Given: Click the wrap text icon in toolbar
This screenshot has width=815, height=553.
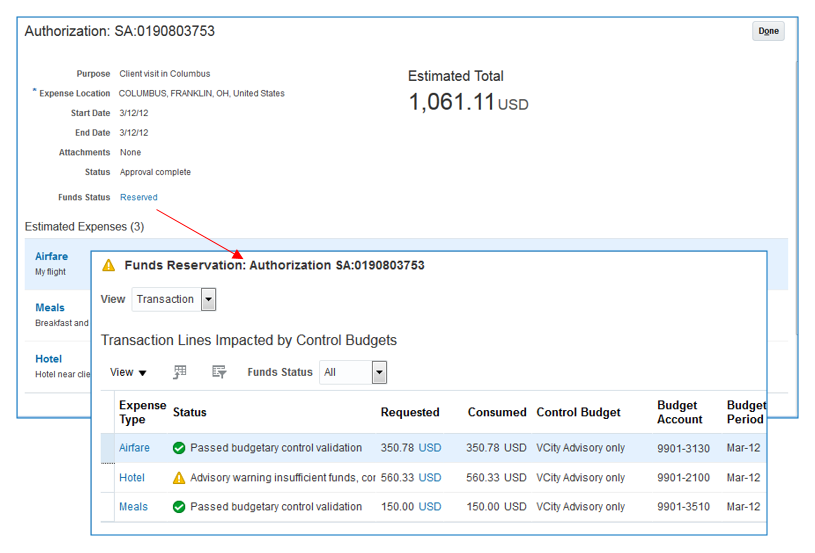Looking at the screenshot, I should (219, 372).
